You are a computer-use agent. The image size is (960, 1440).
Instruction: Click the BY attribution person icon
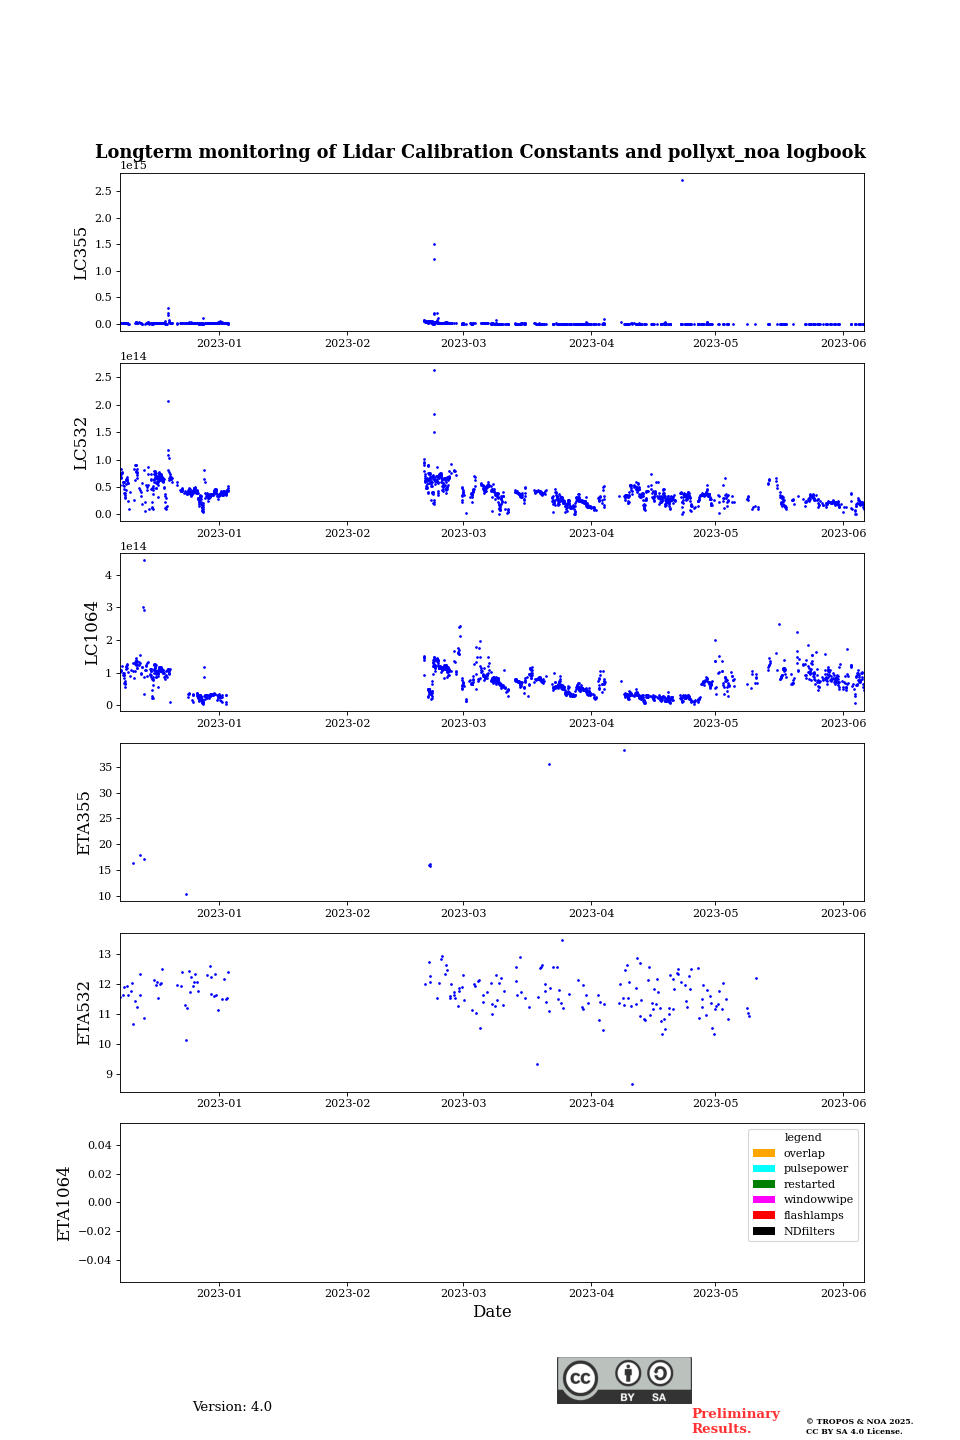tap(628, 1373)
